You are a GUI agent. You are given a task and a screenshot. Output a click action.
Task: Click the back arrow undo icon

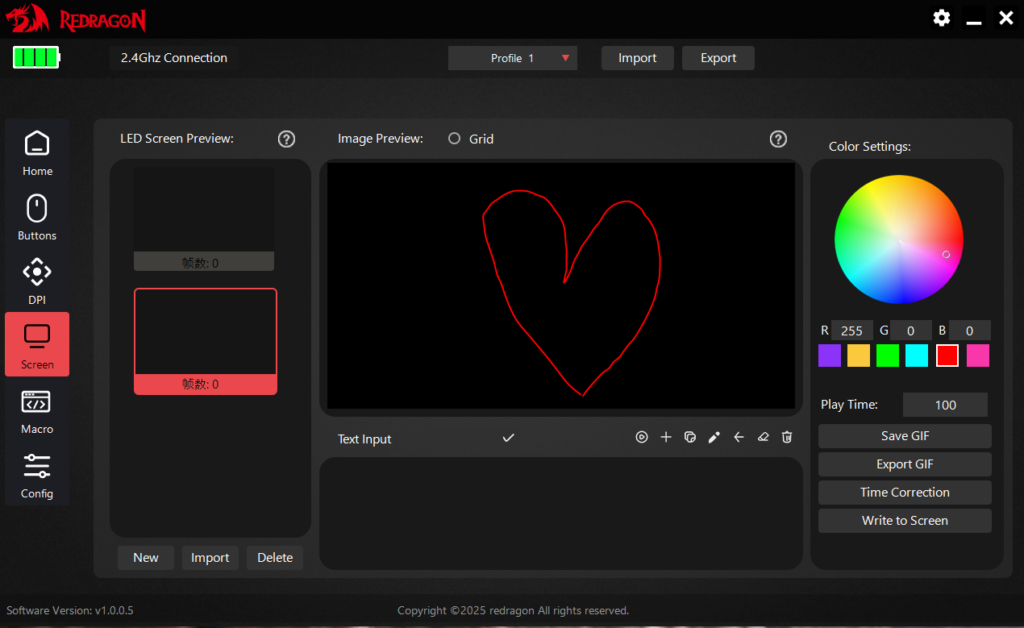739,438
